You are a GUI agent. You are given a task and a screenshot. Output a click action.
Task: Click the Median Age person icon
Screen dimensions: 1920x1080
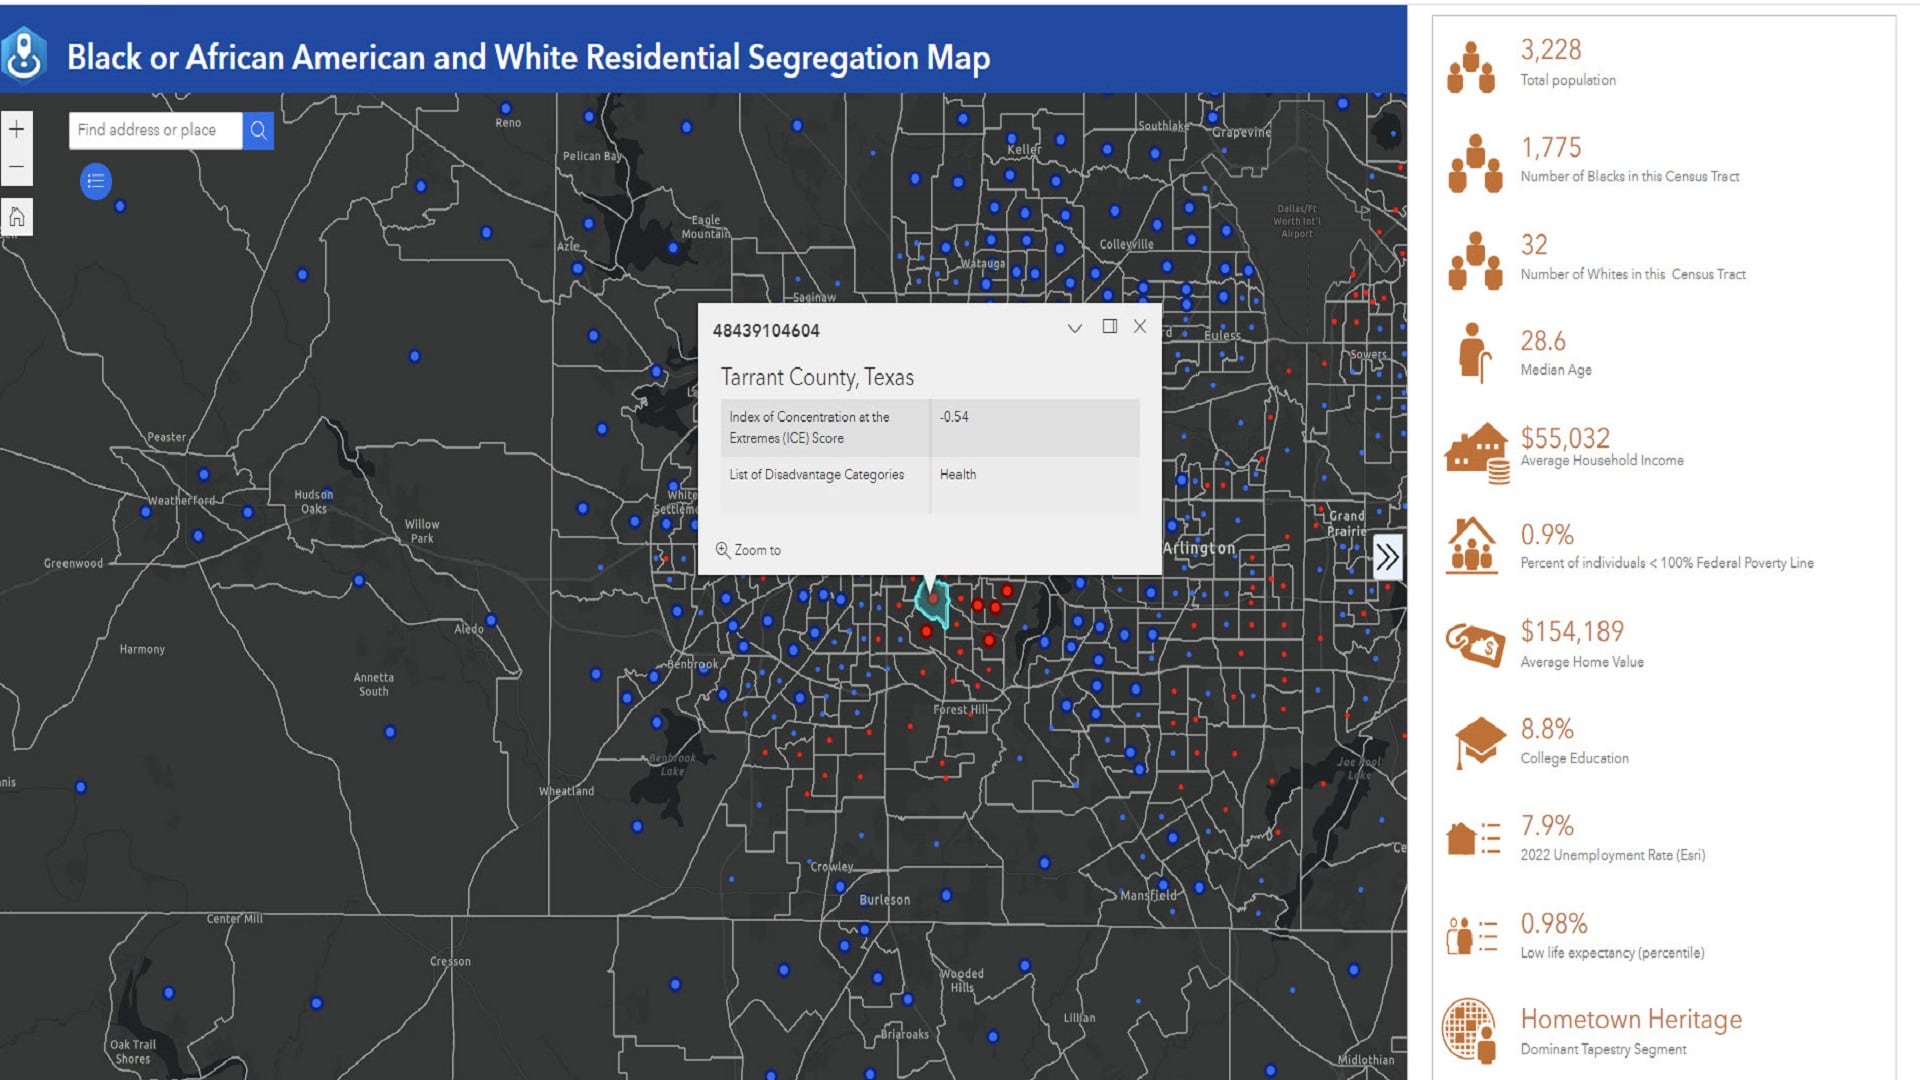(x=1472, y=352)
